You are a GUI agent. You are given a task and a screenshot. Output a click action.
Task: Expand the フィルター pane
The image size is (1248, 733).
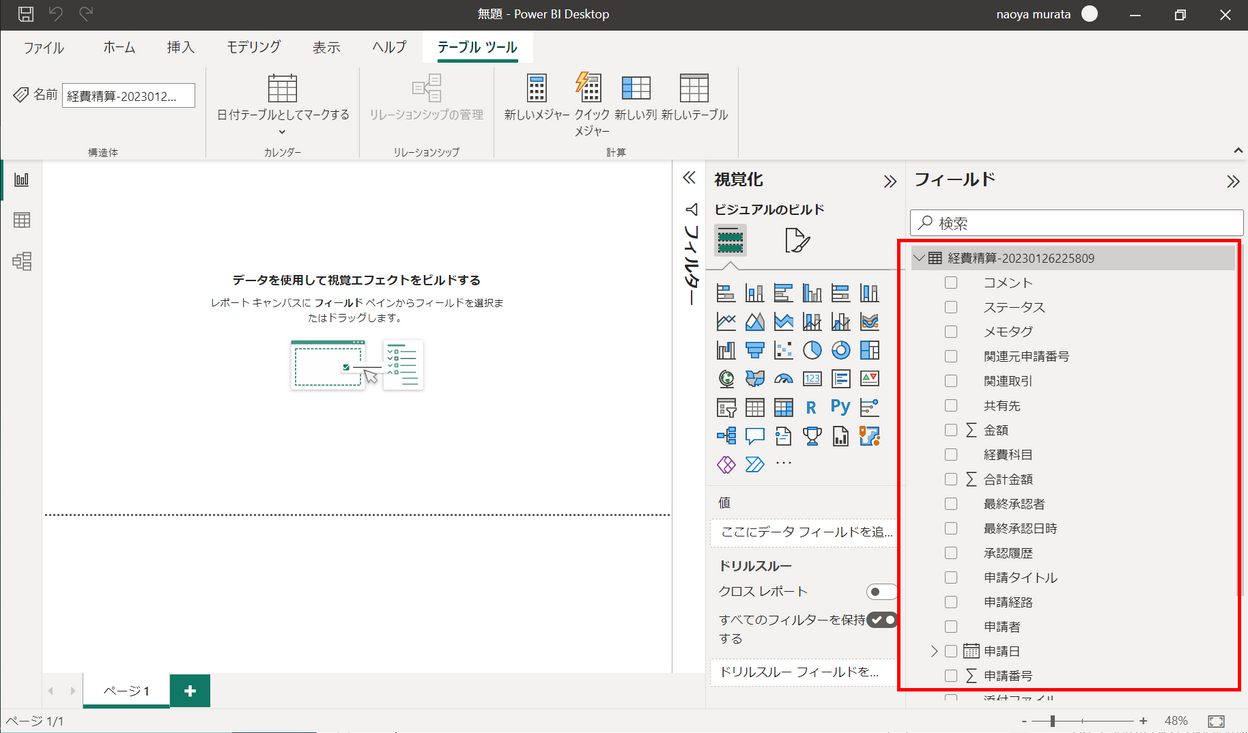tap(688, 178)
